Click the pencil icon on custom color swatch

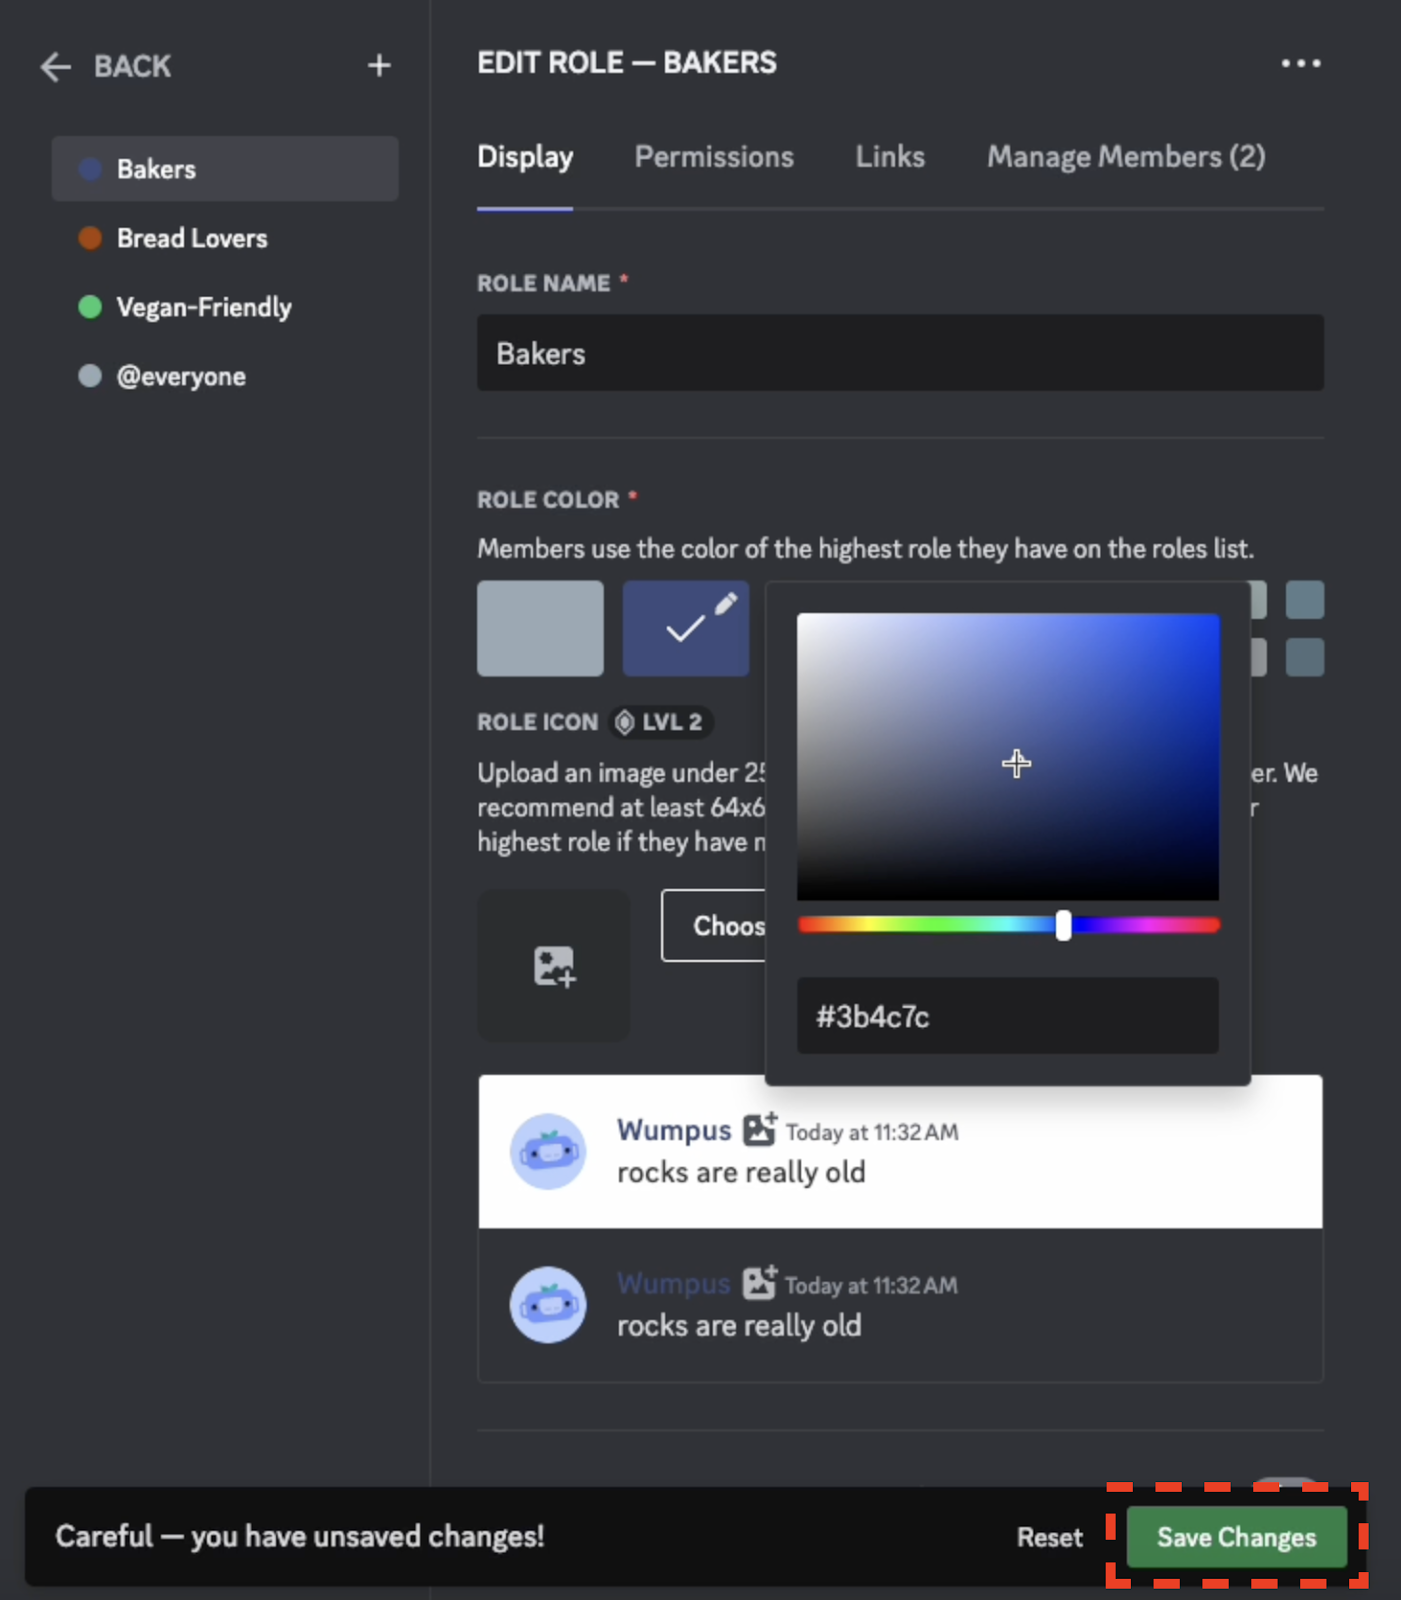pyautogui.click(x=726, y=604)
